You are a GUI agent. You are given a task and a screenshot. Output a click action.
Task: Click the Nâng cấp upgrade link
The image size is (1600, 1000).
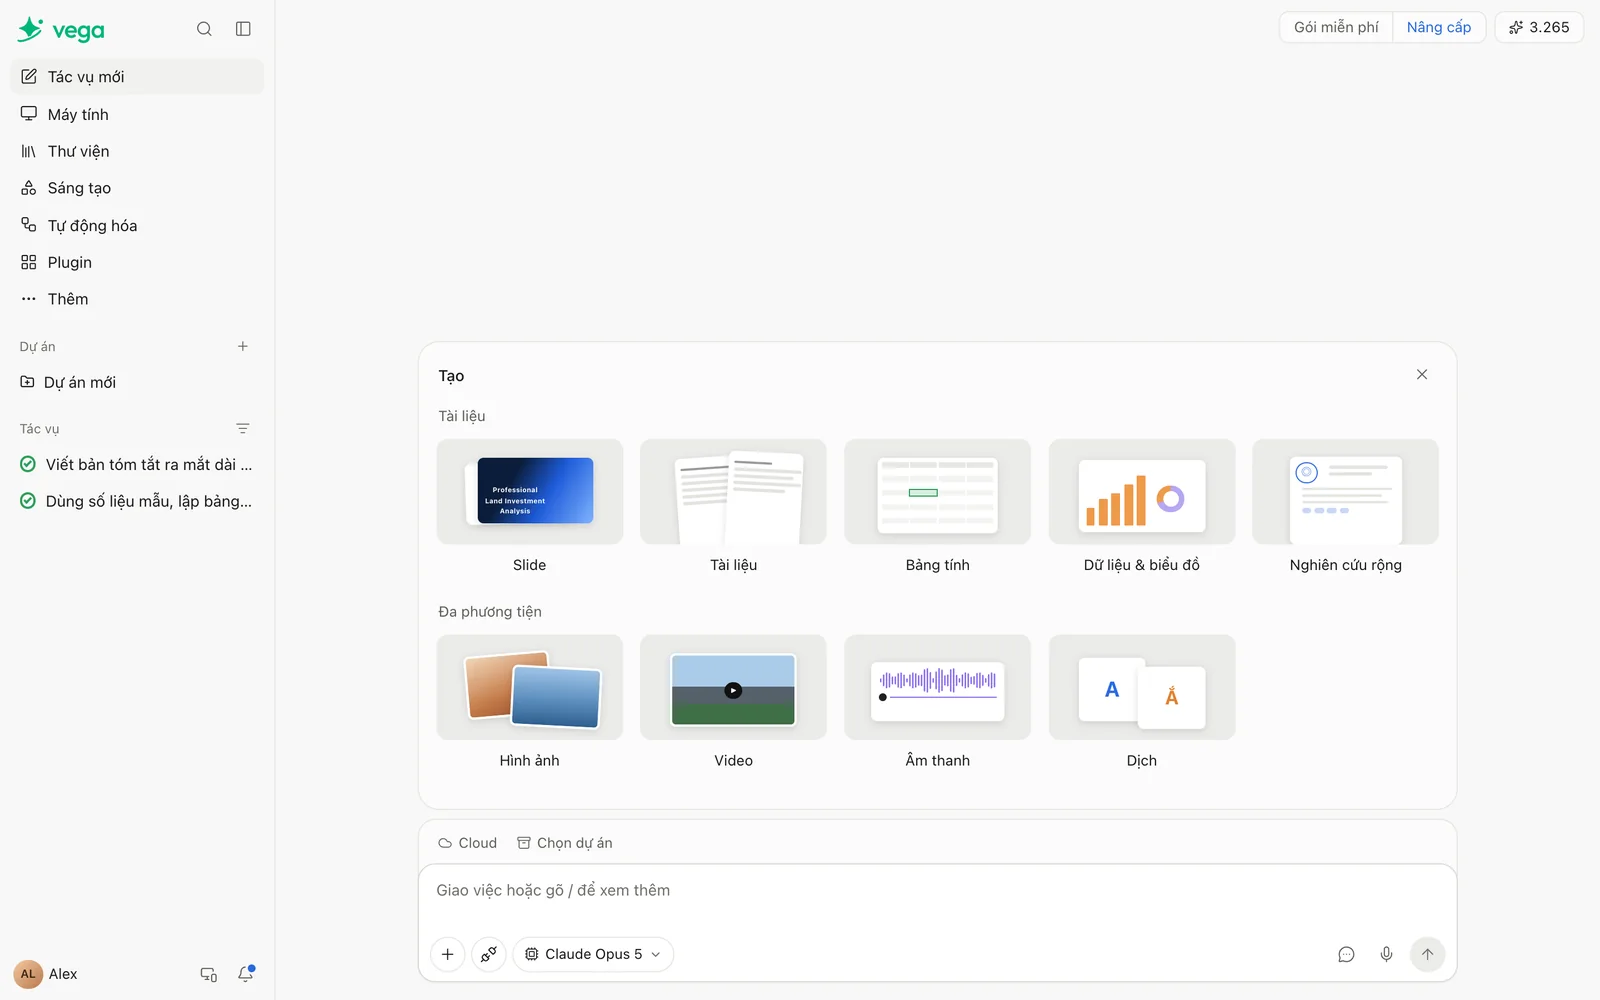coord(1439,27)
